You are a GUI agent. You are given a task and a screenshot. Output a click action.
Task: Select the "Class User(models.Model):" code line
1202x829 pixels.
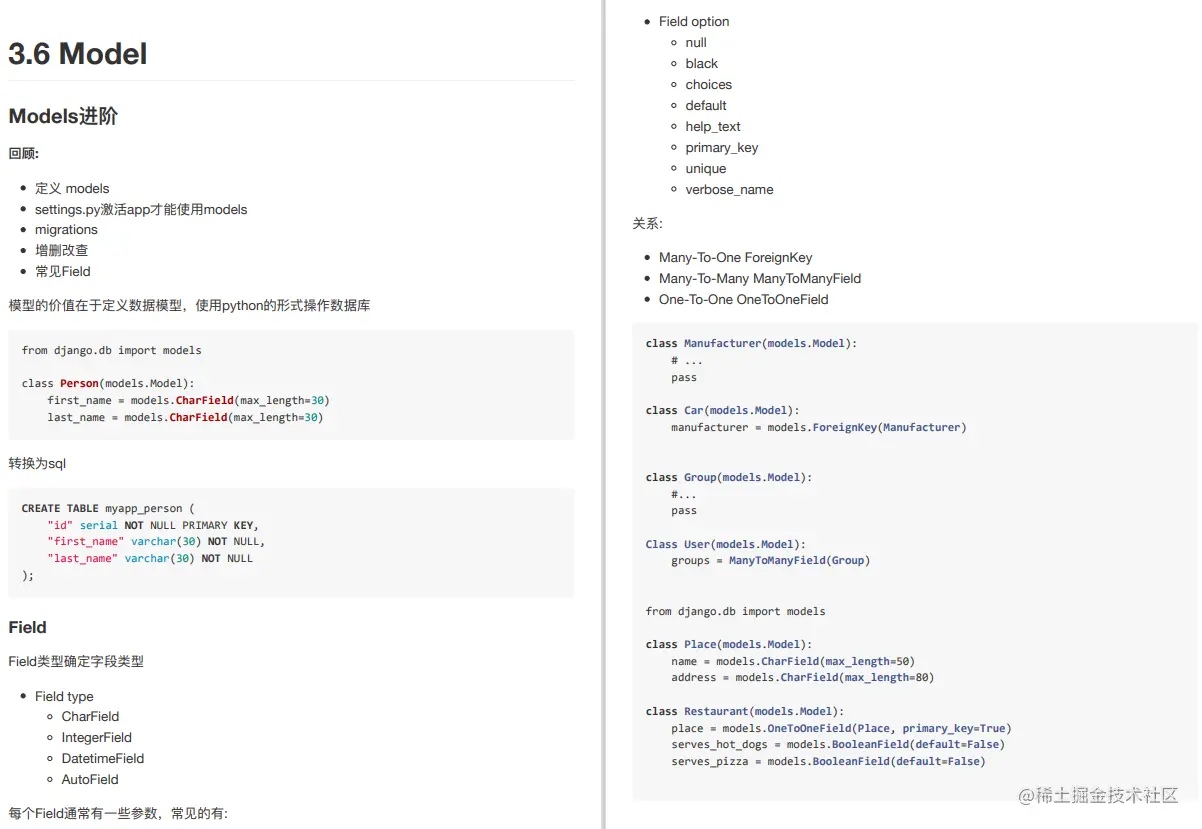726,544
